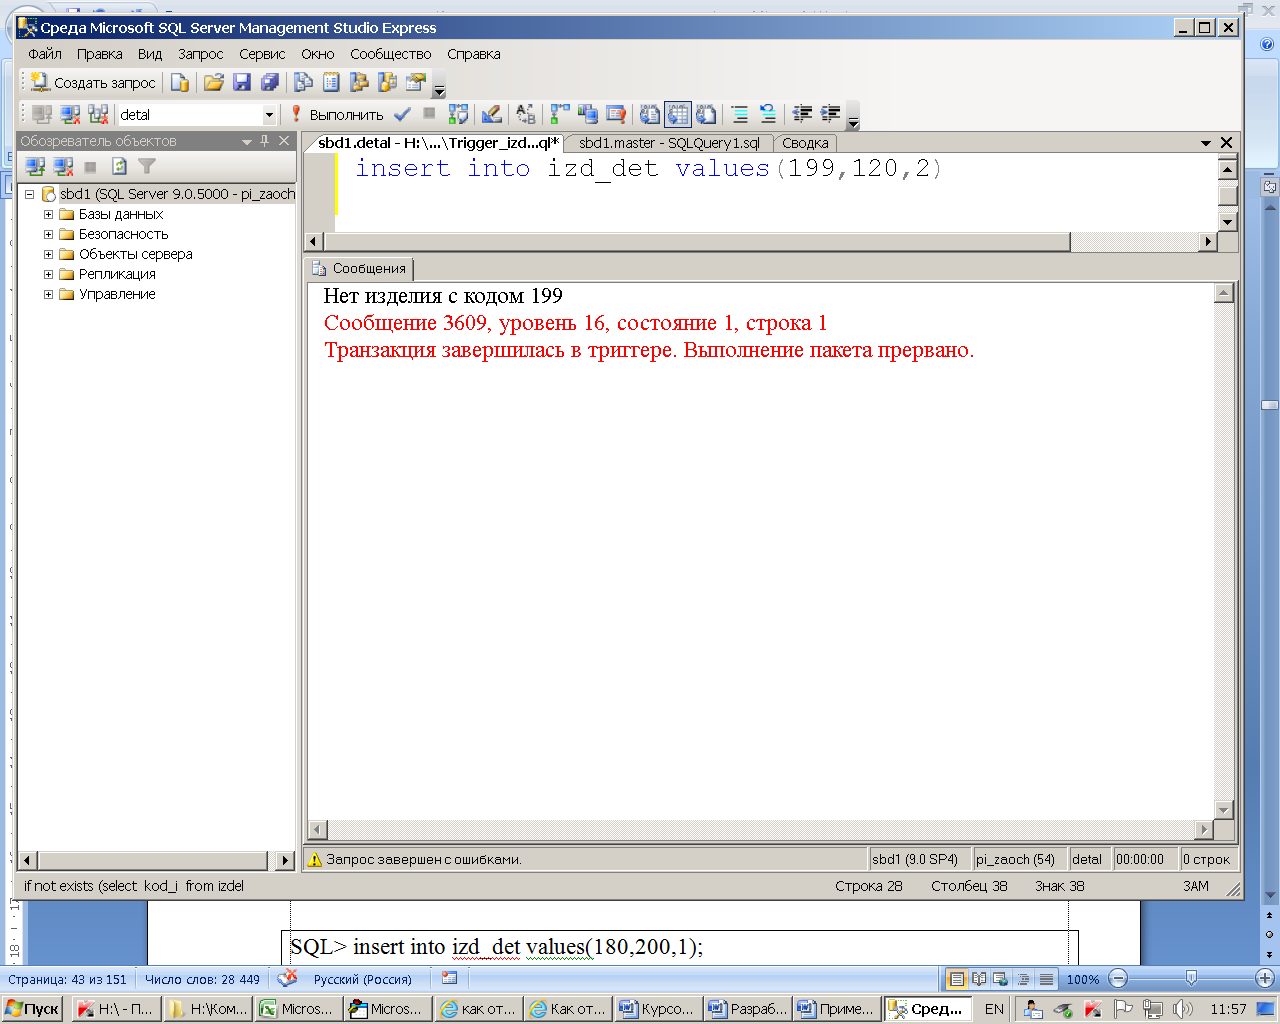Image resolution: width=1280 pixels, height=1024 pixels.
Task: Click Word zoom out minus button
Action: click(x=1118, y=979)
